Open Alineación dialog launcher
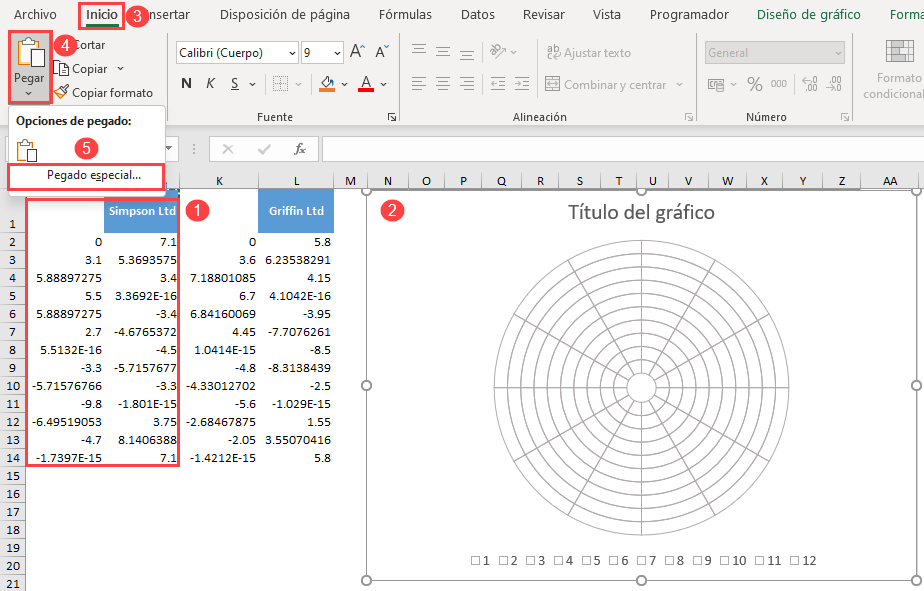This screenshot has height=591, width=924. (689, 117)
